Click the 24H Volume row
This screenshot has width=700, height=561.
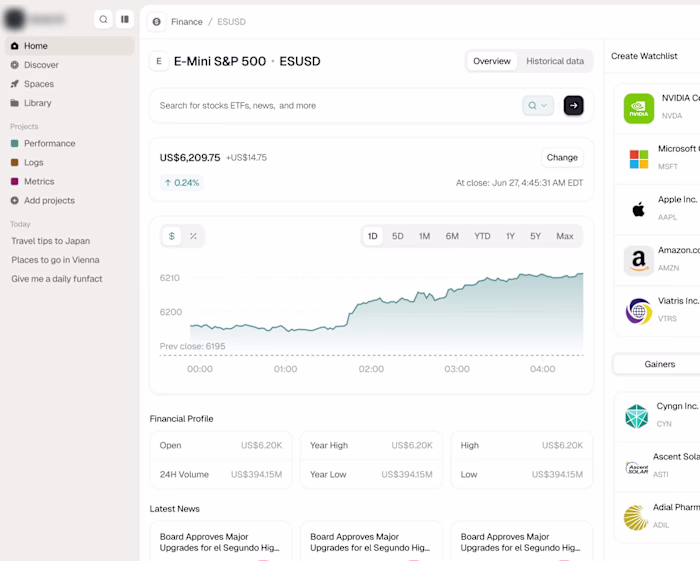click(x=221, y=474)
